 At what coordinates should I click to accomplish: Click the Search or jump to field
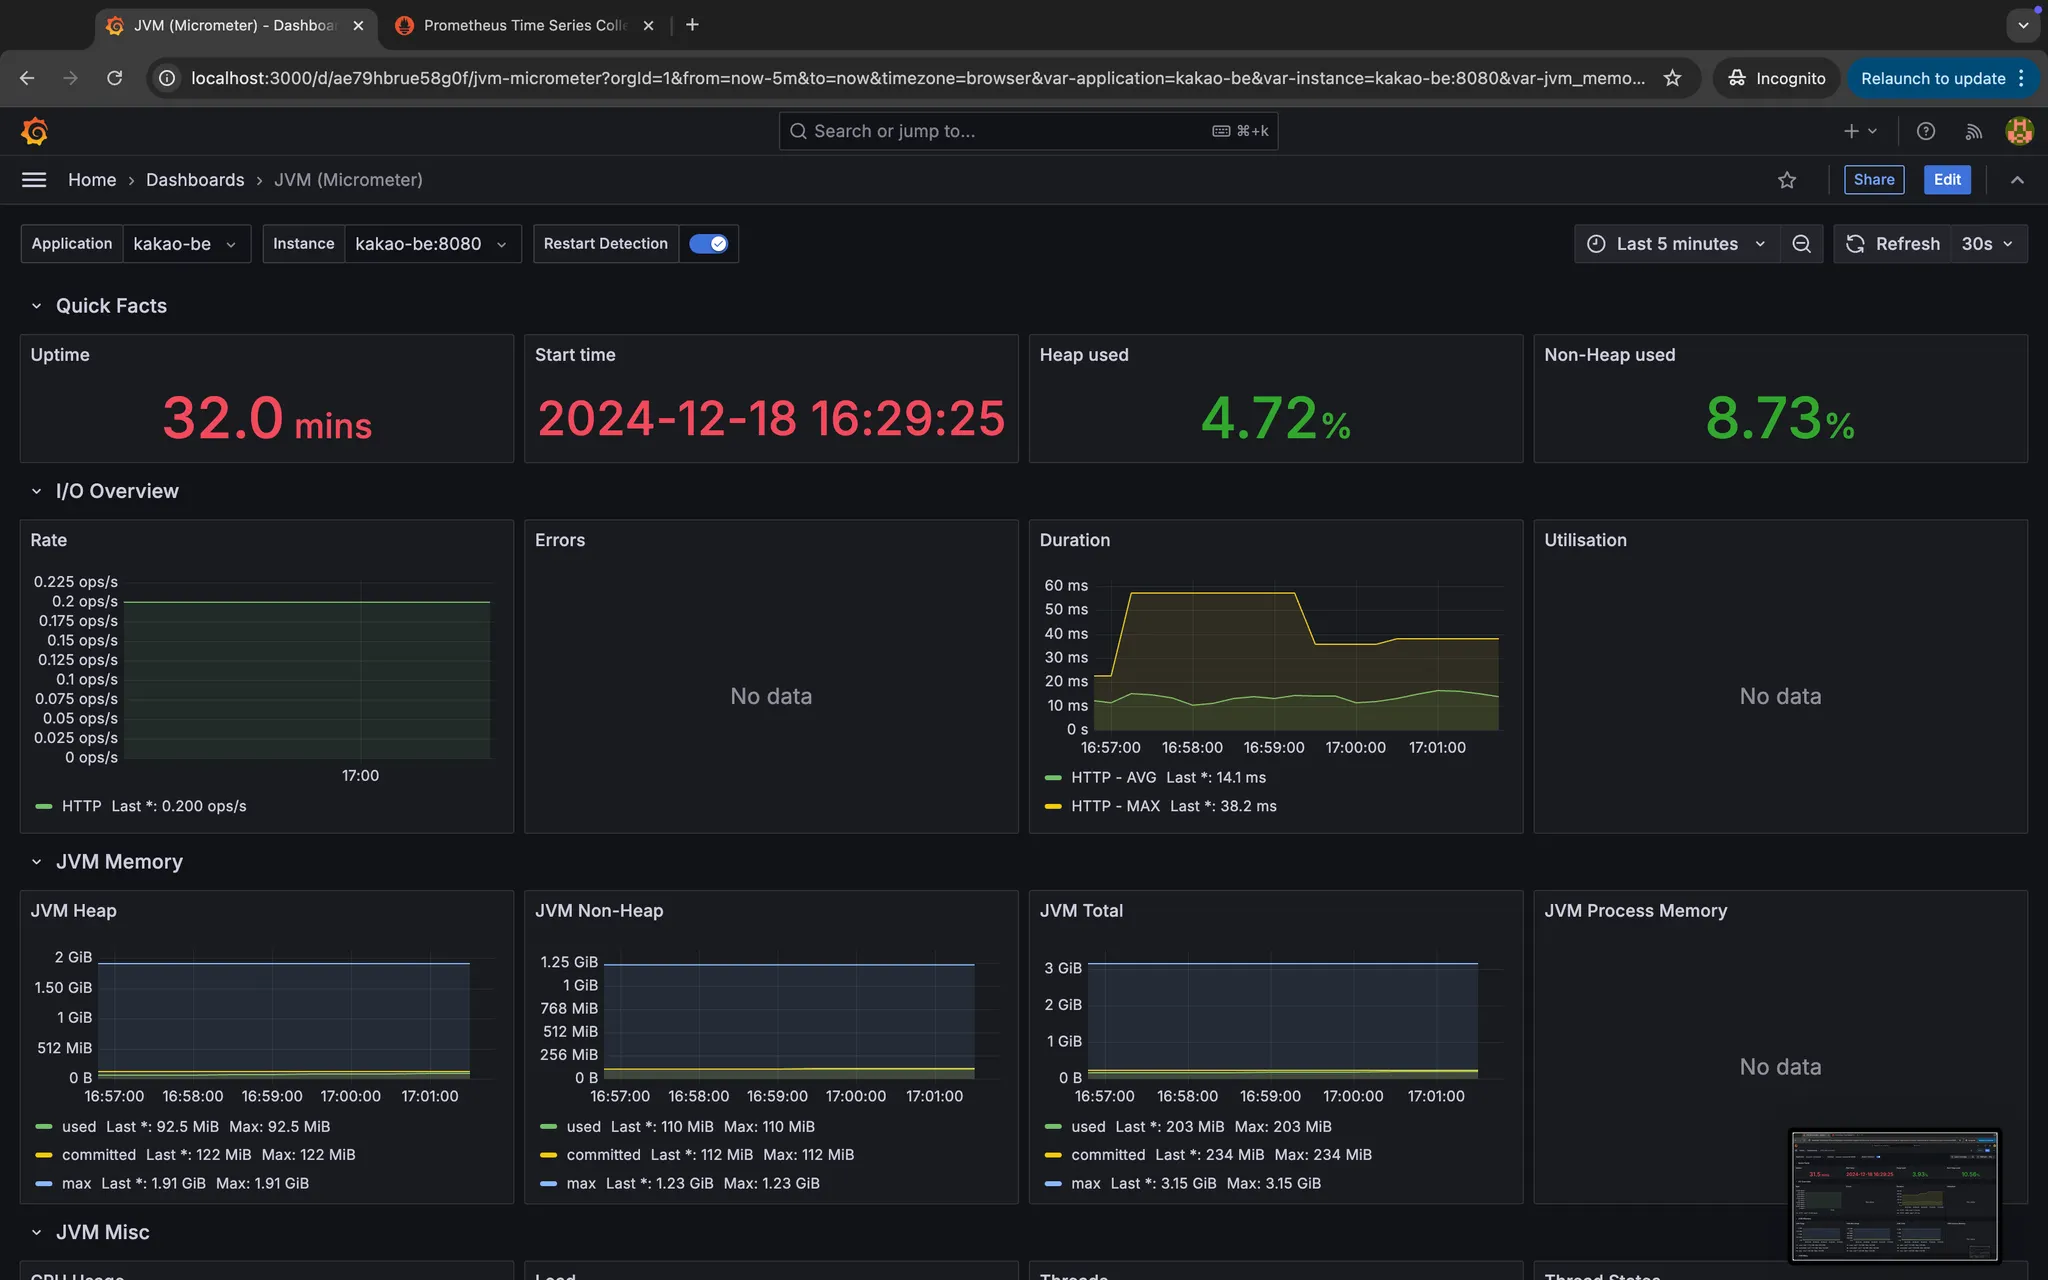(1010, 131)
